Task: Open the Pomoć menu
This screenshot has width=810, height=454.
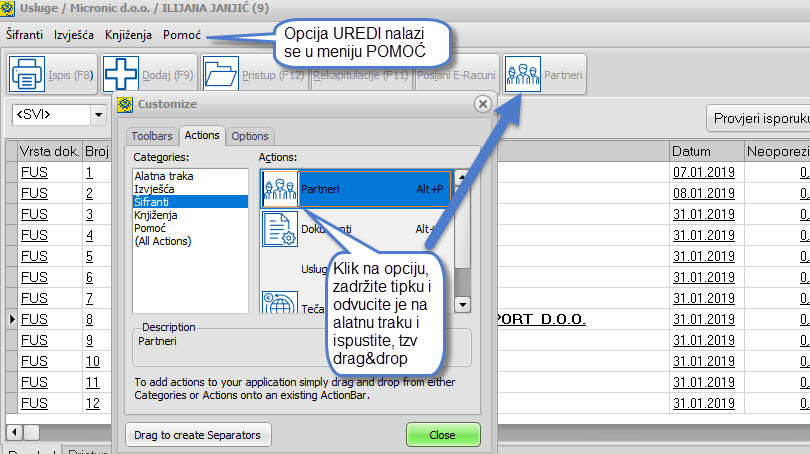Action: tap(182, 35)
